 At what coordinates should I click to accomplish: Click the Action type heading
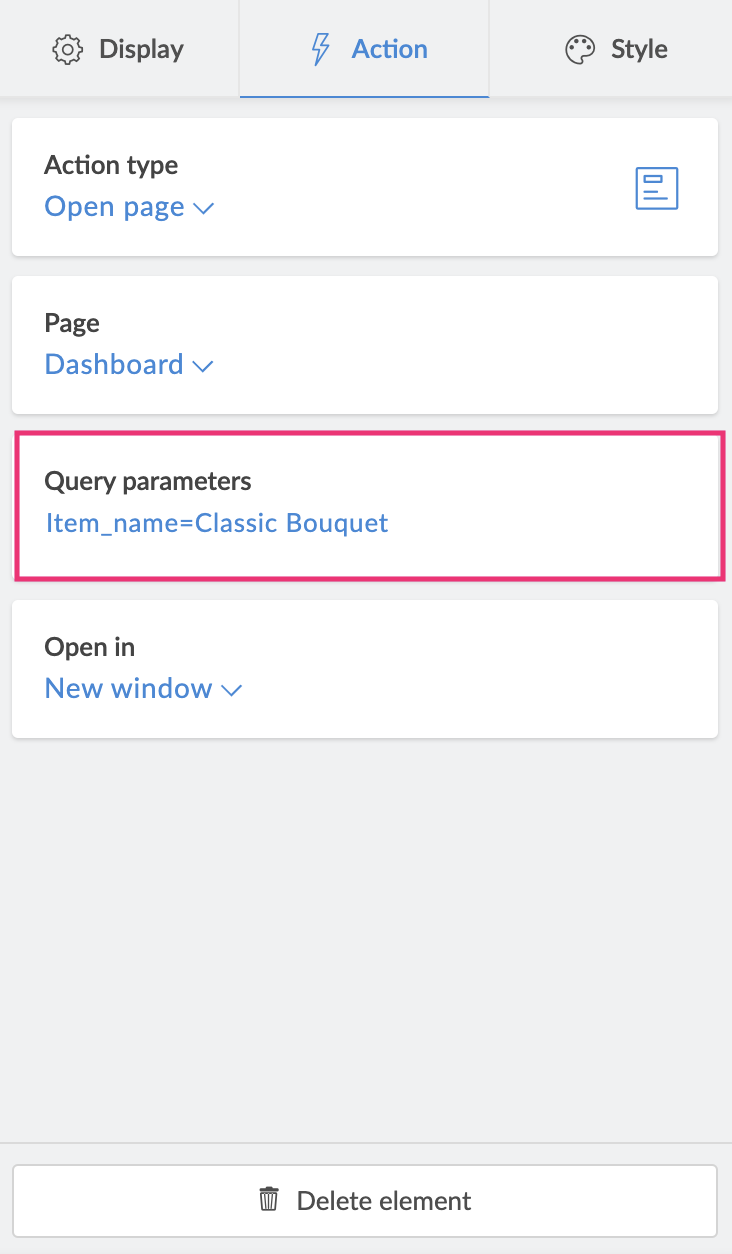point(111,165)
